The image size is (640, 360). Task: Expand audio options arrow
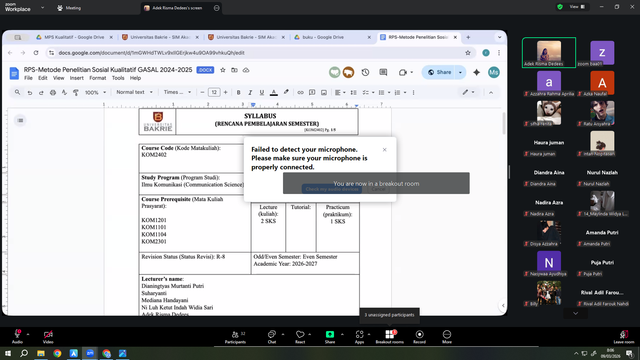[28, 334]
